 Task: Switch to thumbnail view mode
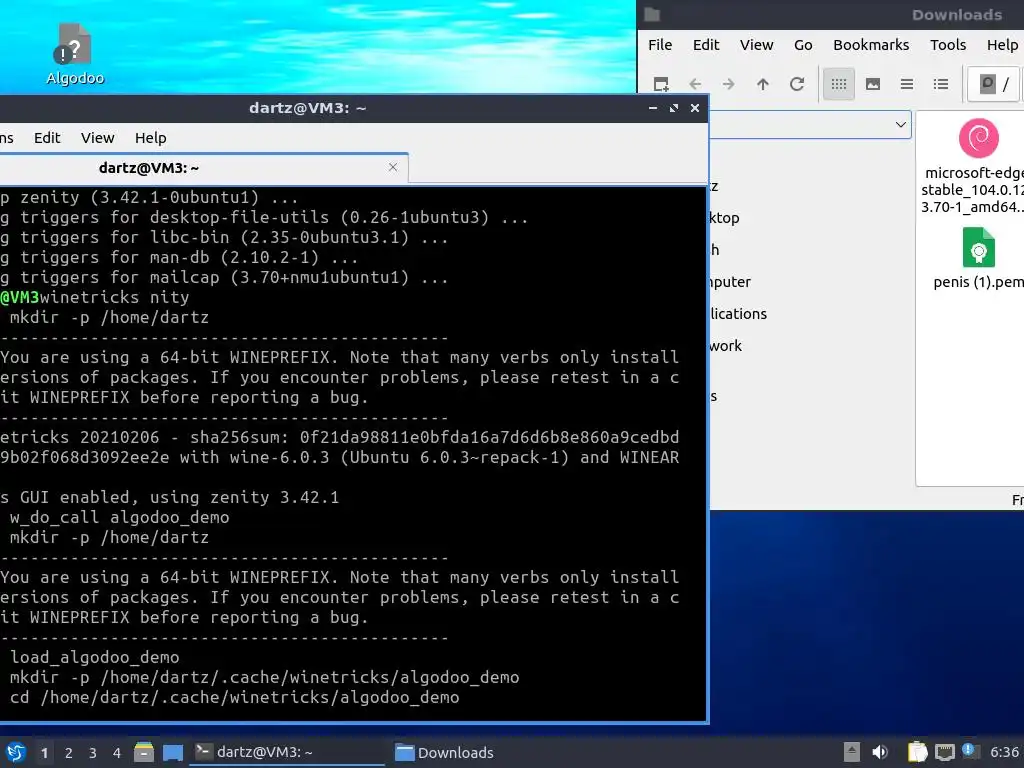pos(872,84)
